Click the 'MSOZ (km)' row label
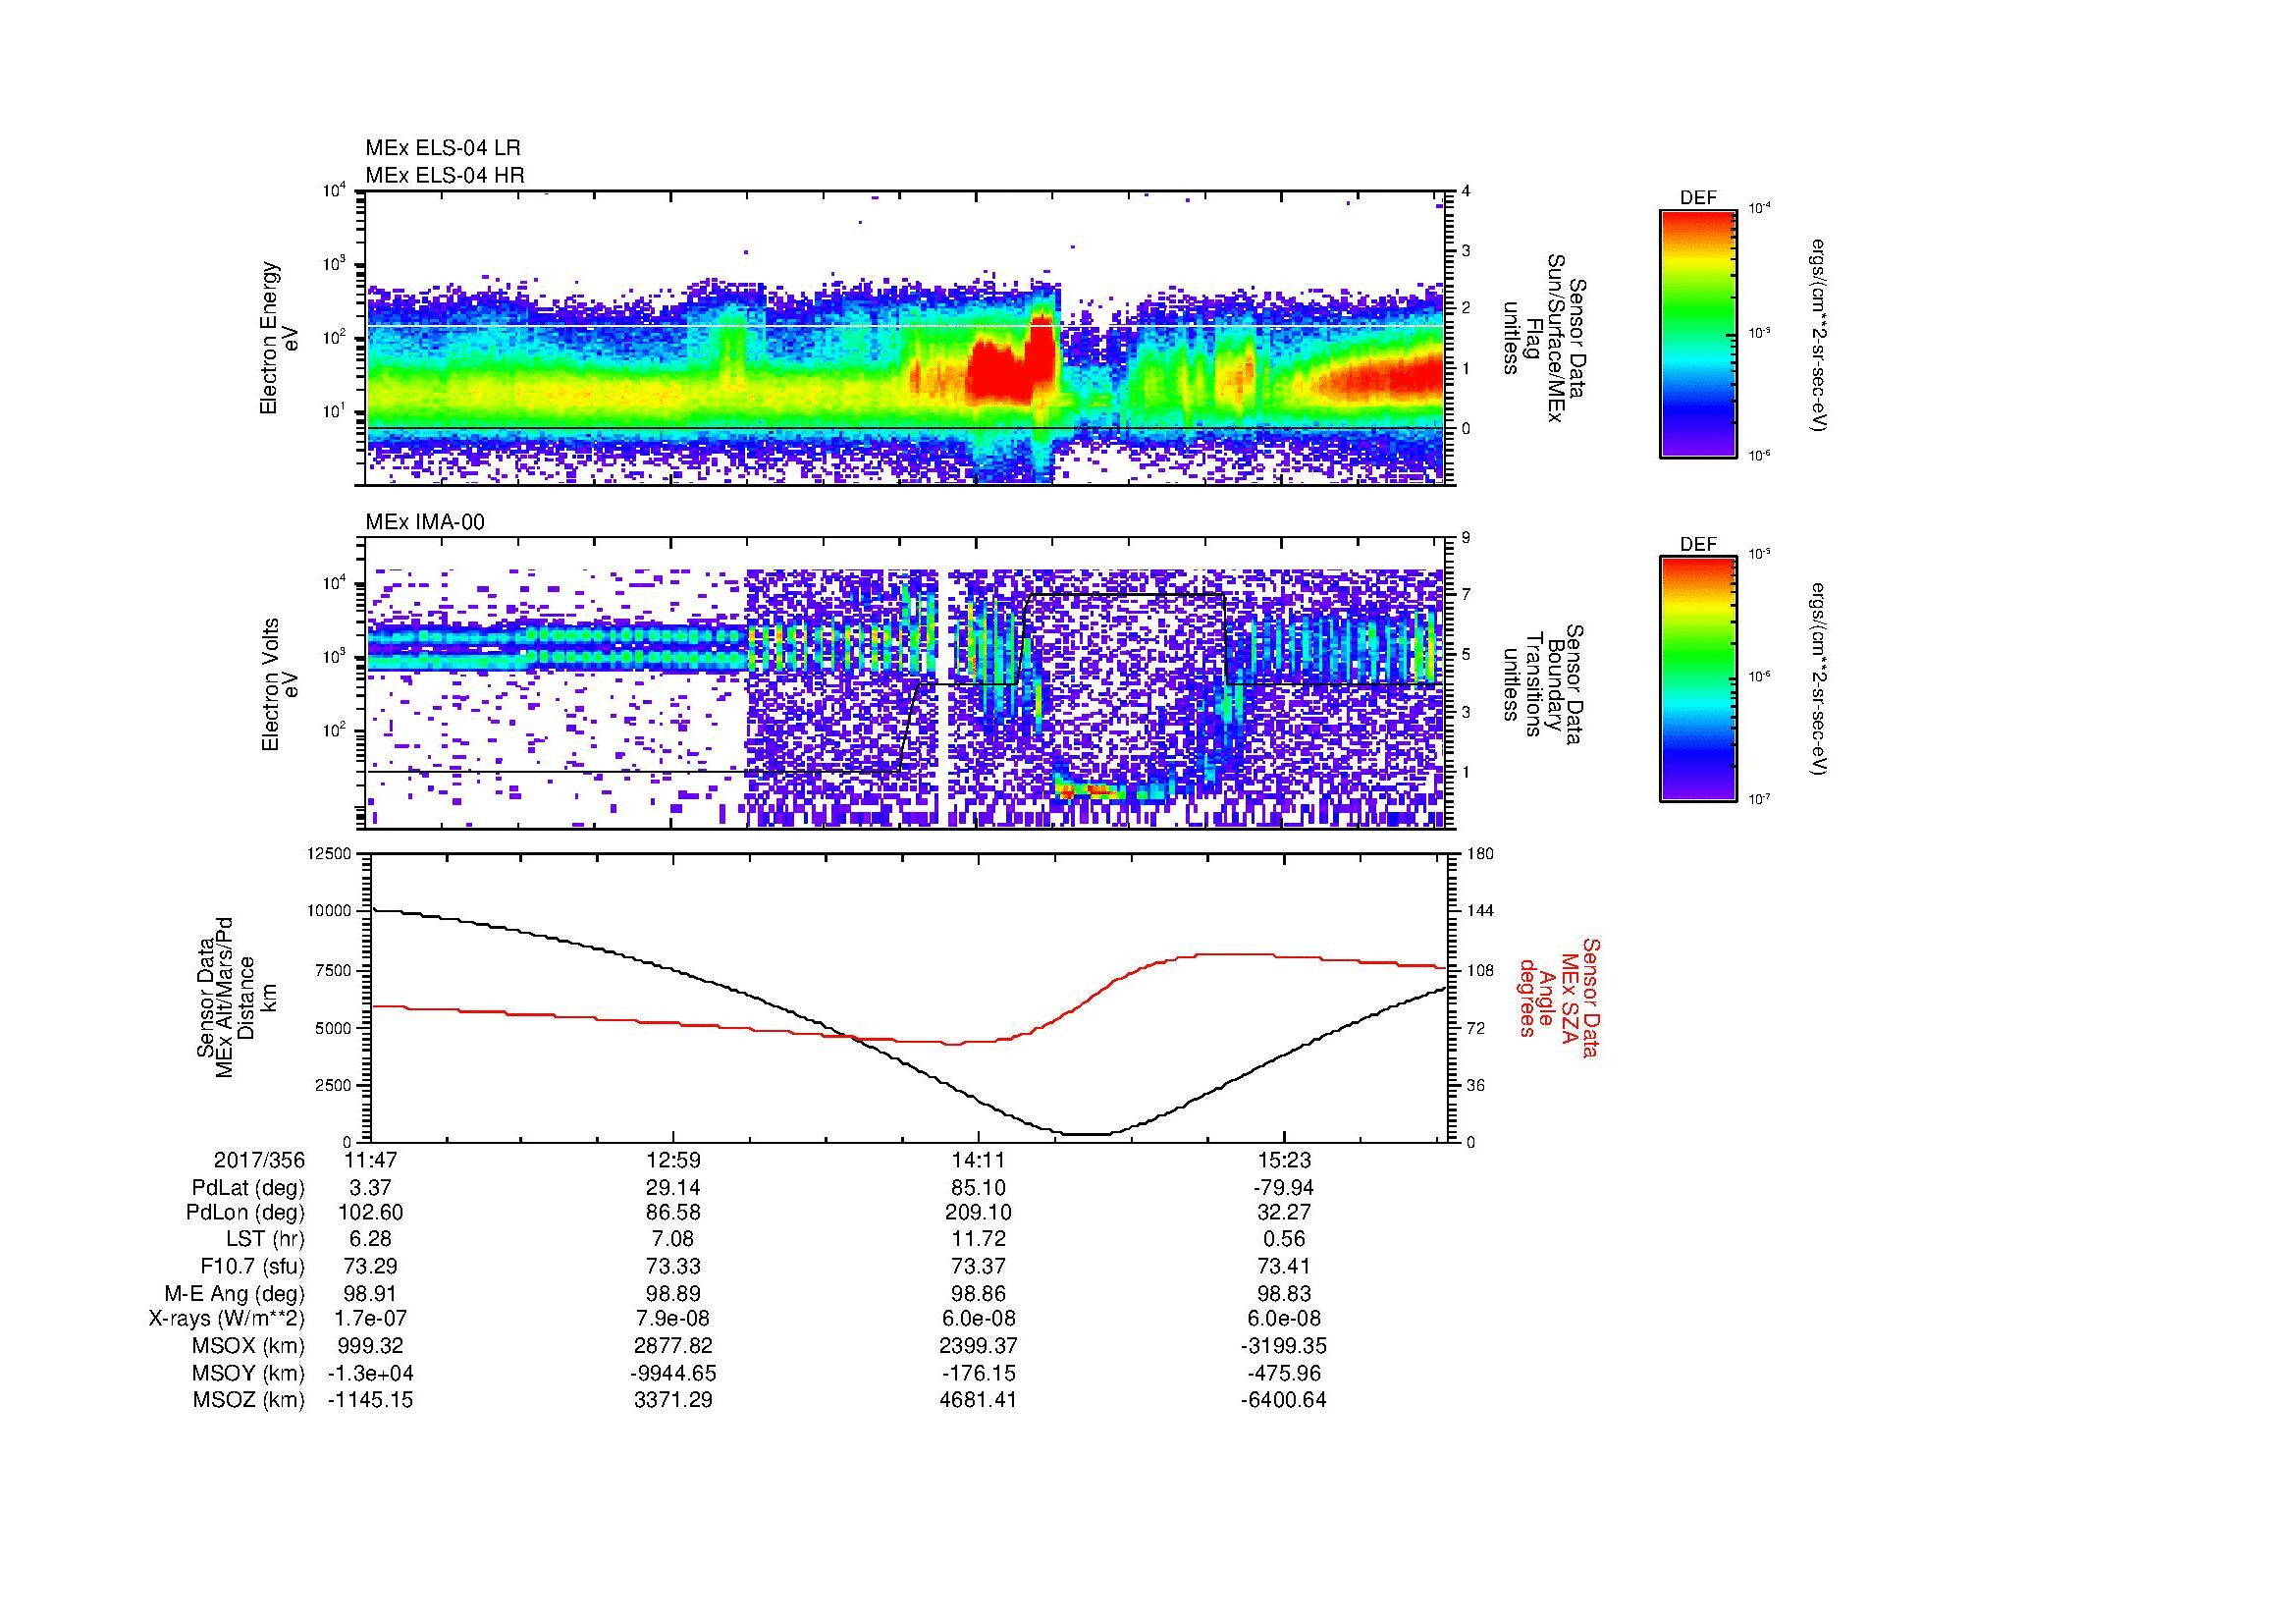The width and height of the screenshot is (2296, 1623). (249, 1400)
